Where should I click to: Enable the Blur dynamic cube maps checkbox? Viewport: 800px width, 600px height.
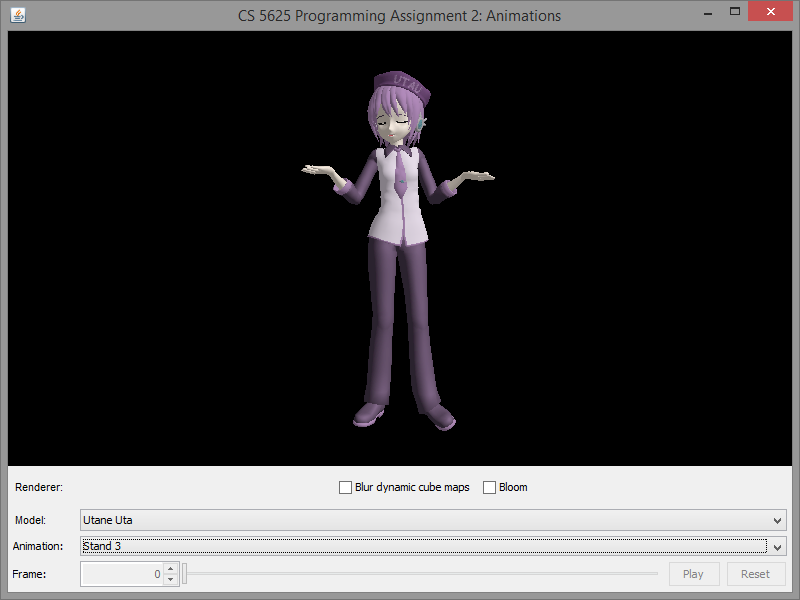pyautogui.click(x=346, y=488)
